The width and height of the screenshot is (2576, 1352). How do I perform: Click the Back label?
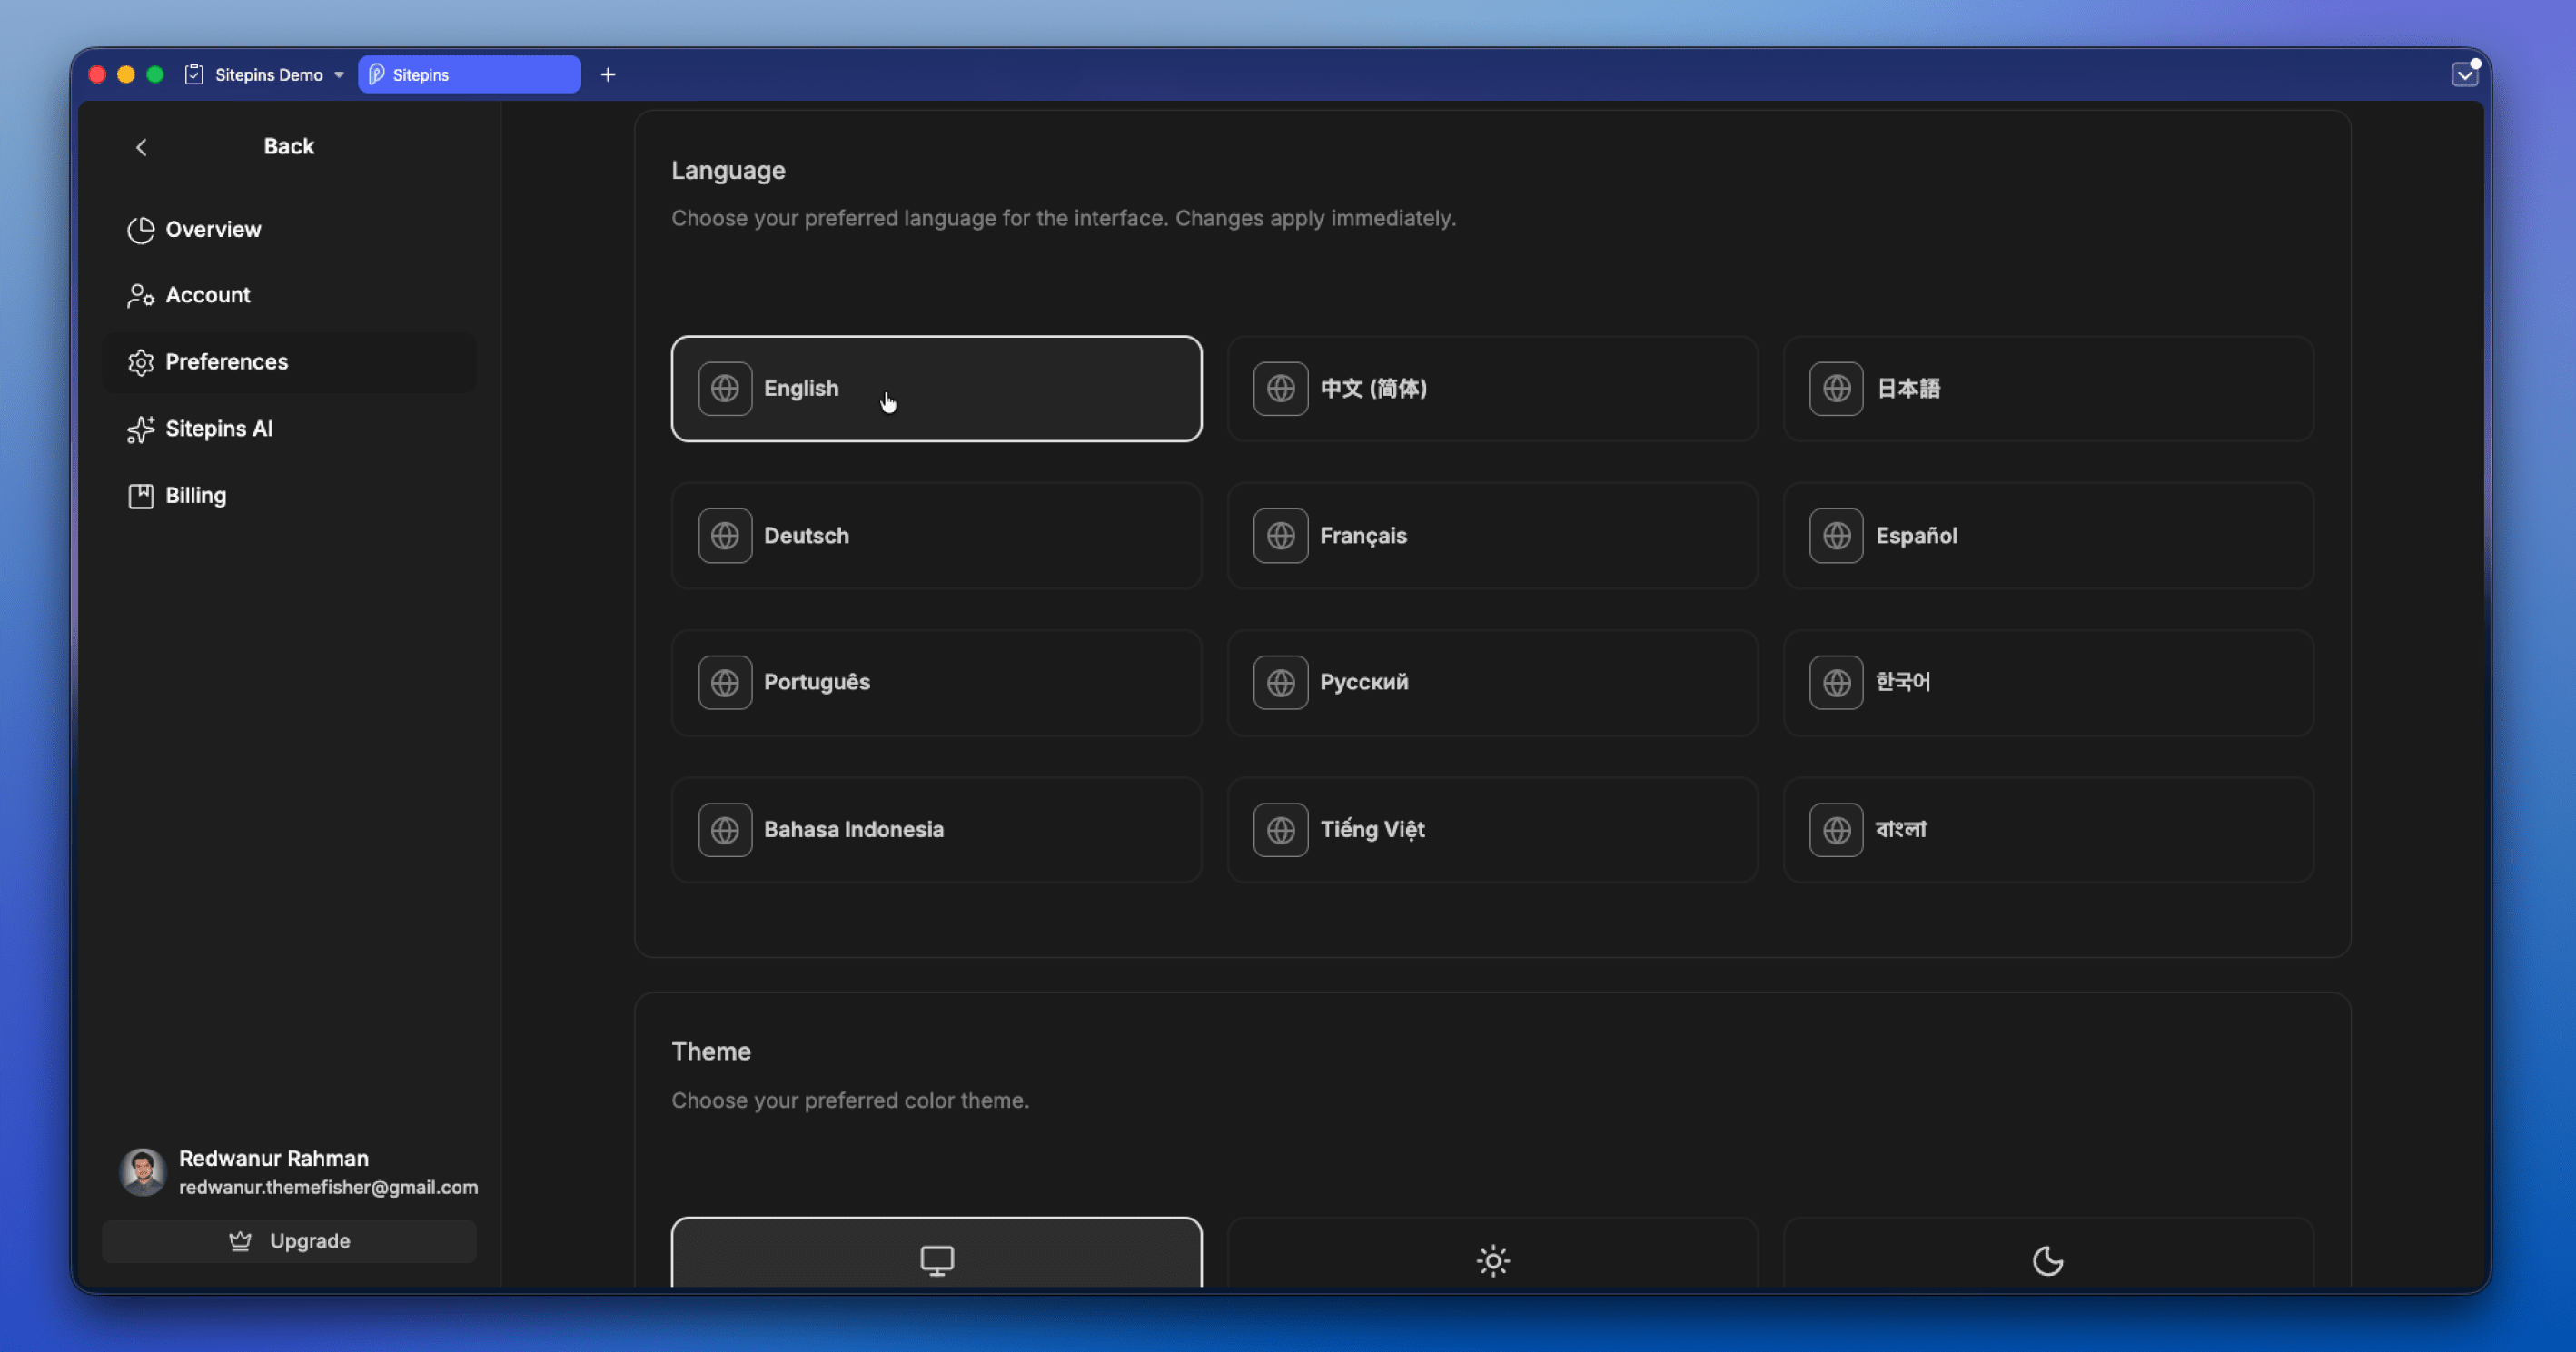pos(288,147)
